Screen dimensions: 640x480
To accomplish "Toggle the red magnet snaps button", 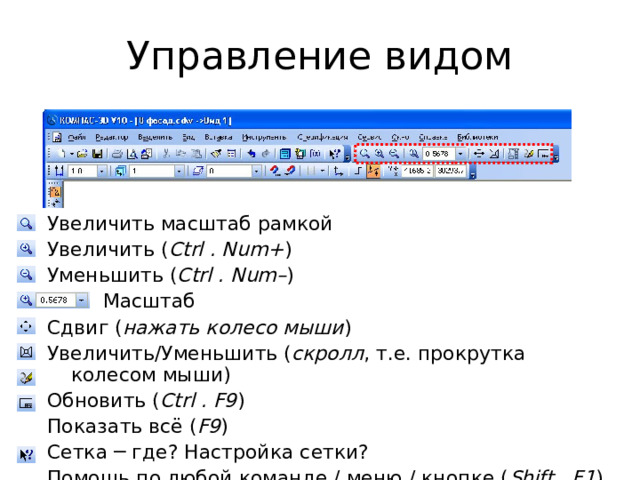I will click(x=290, y=171).
